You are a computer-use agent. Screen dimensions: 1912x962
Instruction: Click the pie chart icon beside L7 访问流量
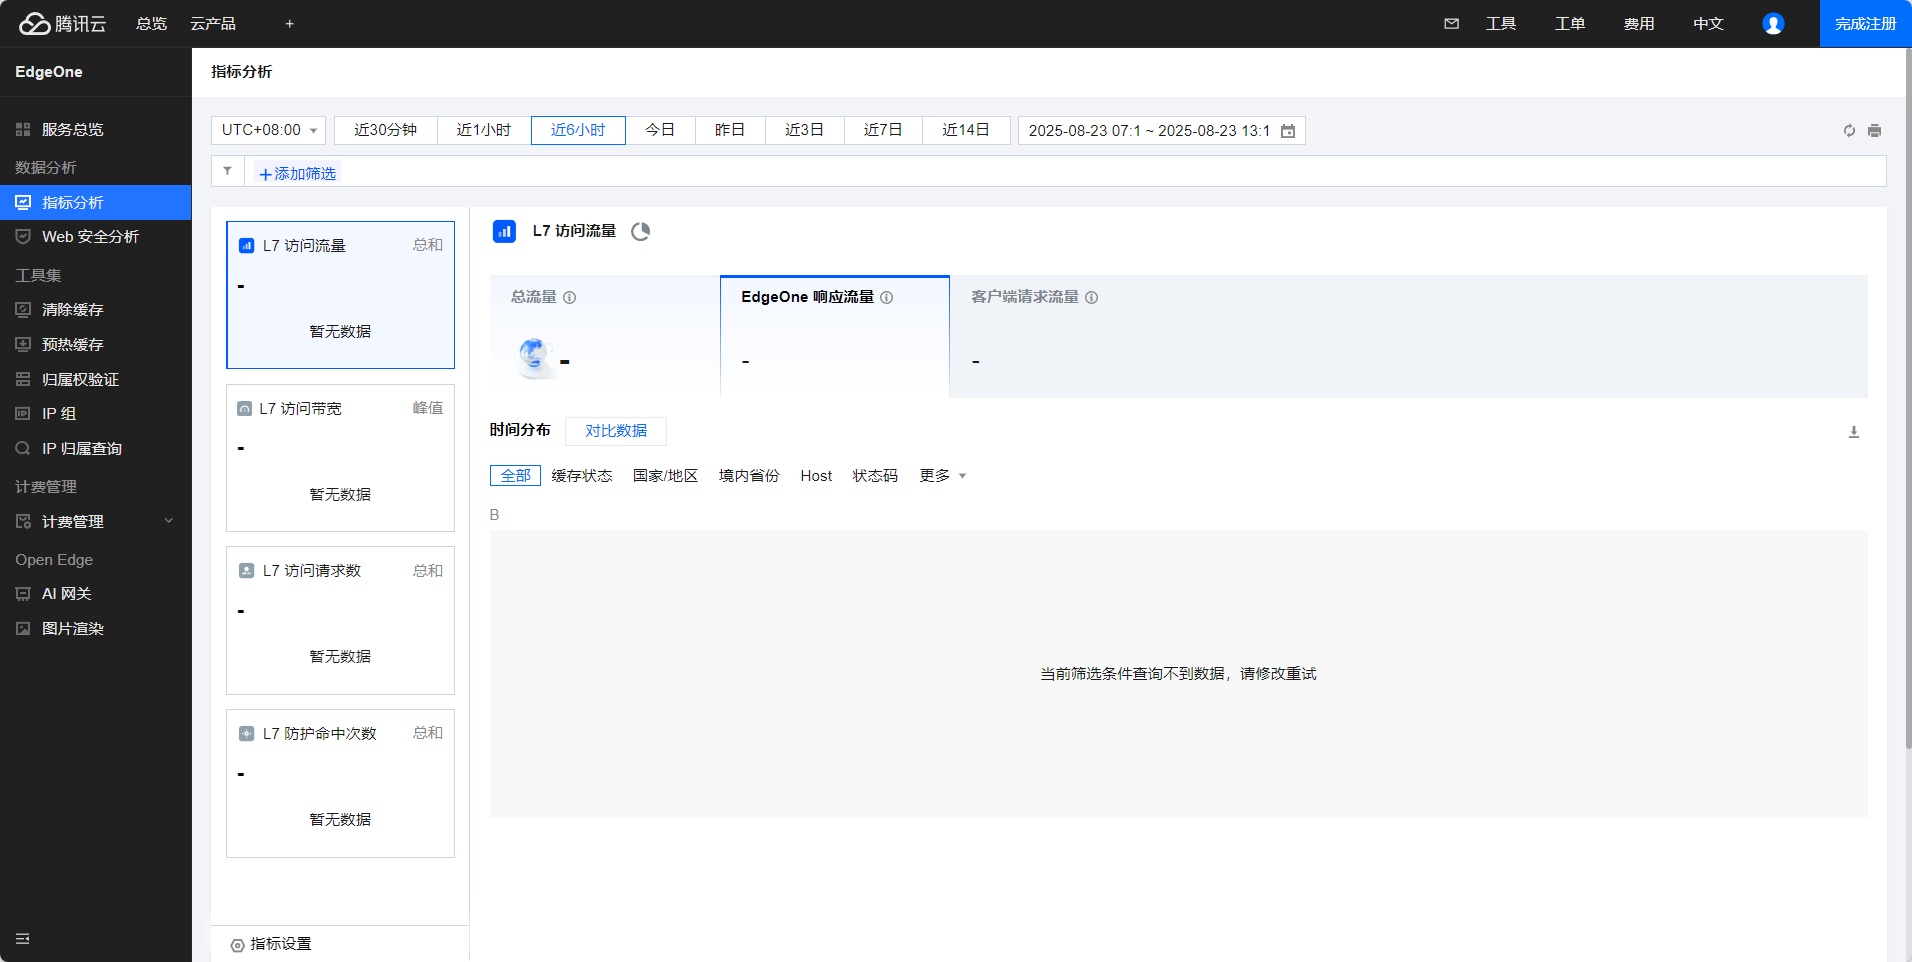pos(641,231)
